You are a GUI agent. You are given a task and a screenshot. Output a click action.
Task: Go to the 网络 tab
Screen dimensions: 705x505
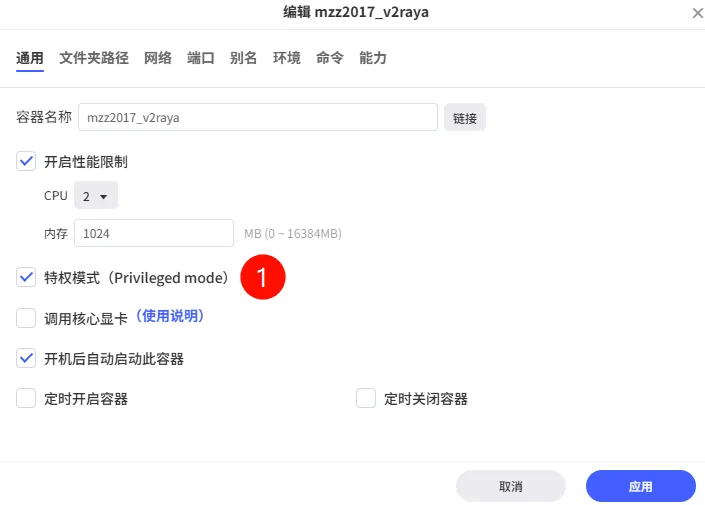pos(158,58)
